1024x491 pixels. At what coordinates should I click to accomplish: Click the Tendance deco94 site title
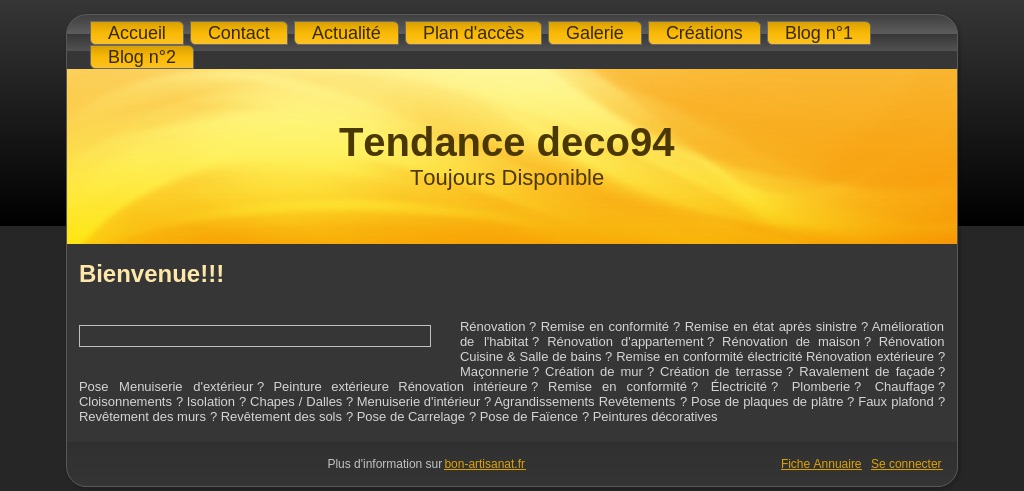coord(506,142)
